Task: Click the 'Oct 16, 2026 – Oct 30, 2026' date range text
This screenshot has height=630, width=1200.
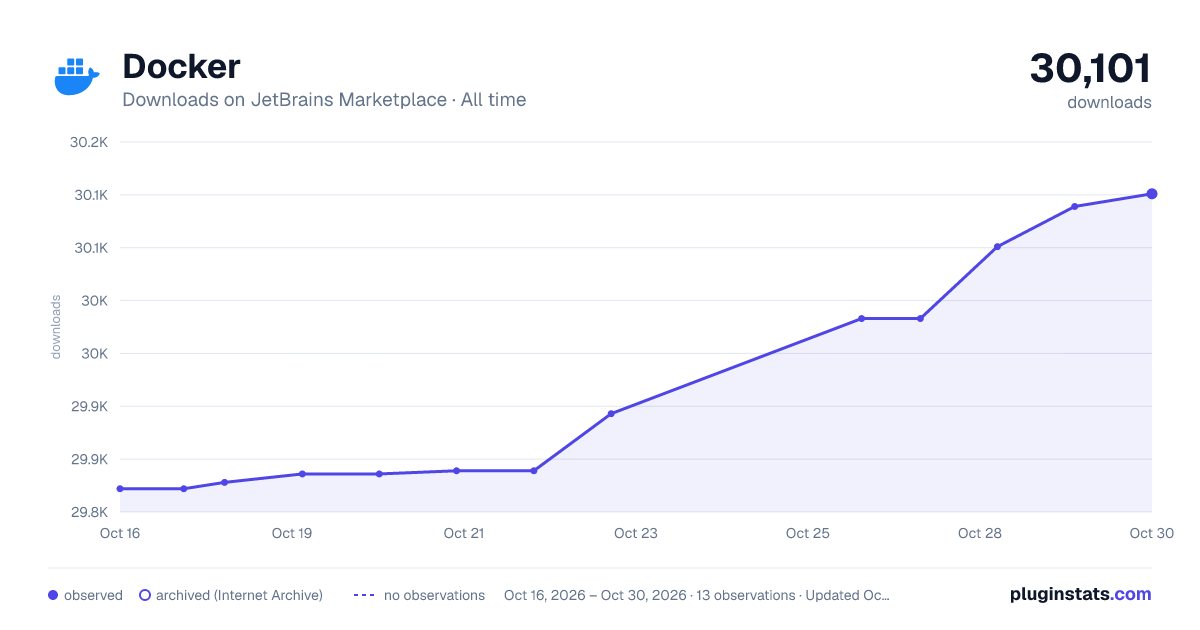Action: (595, 595)
